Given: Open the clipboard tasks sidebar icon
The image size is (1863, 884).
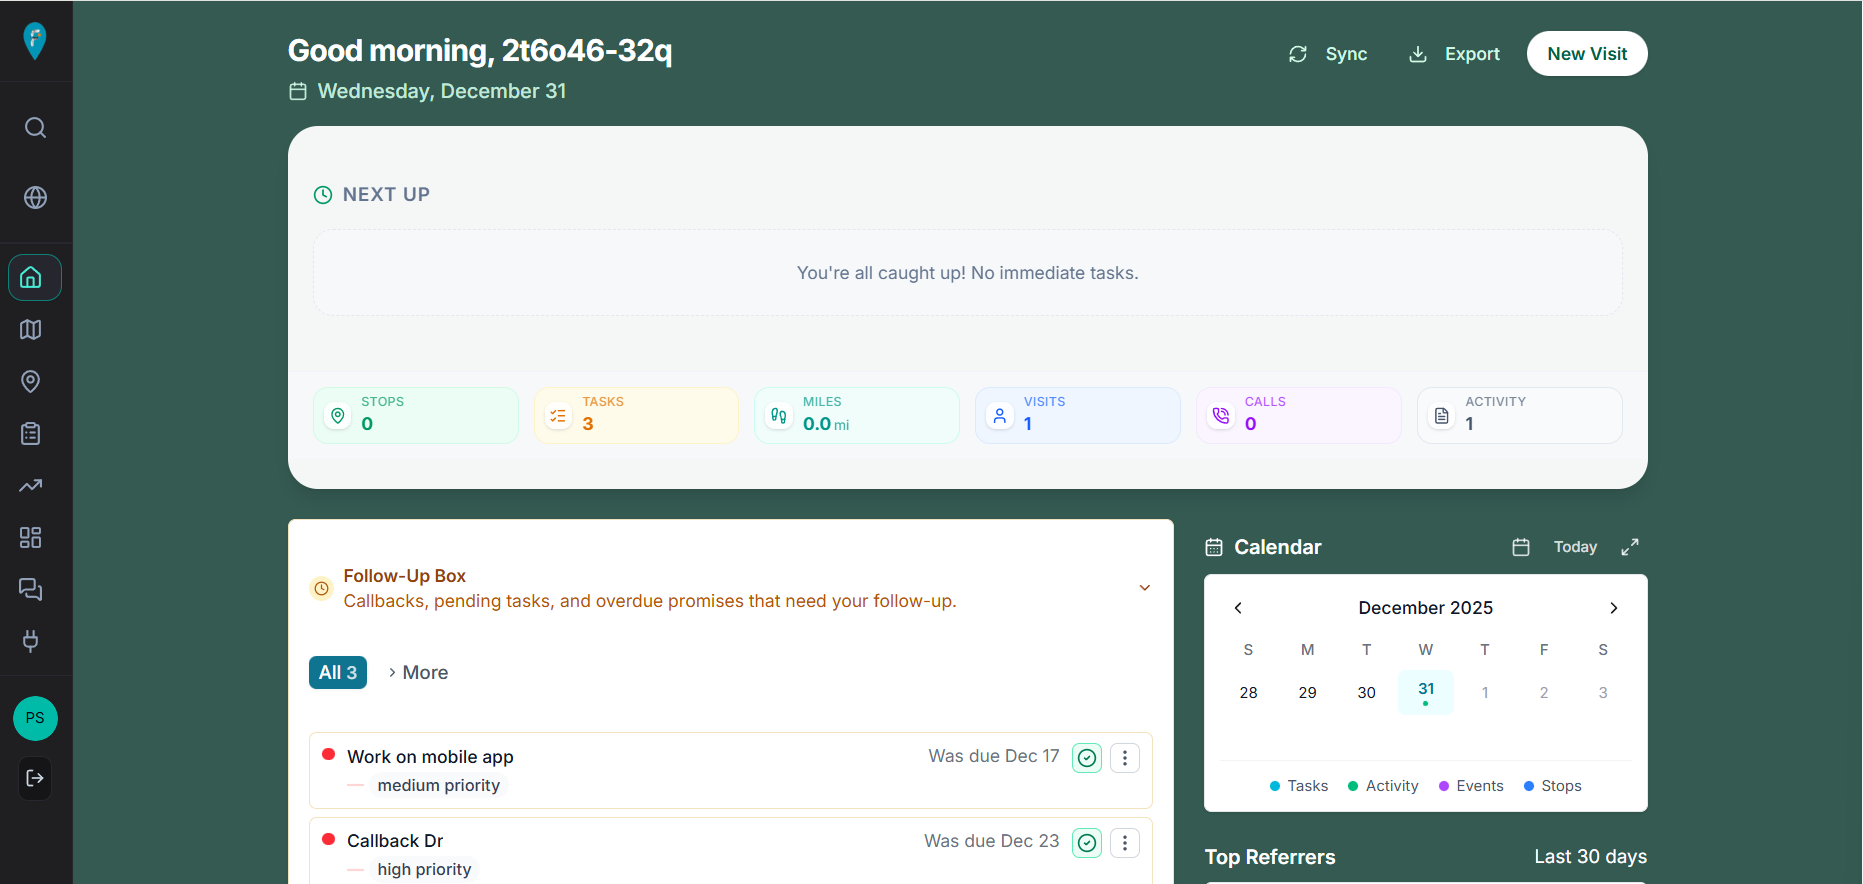Looking at the screenshot, I should pyautogui.click(x=31, y=434).
